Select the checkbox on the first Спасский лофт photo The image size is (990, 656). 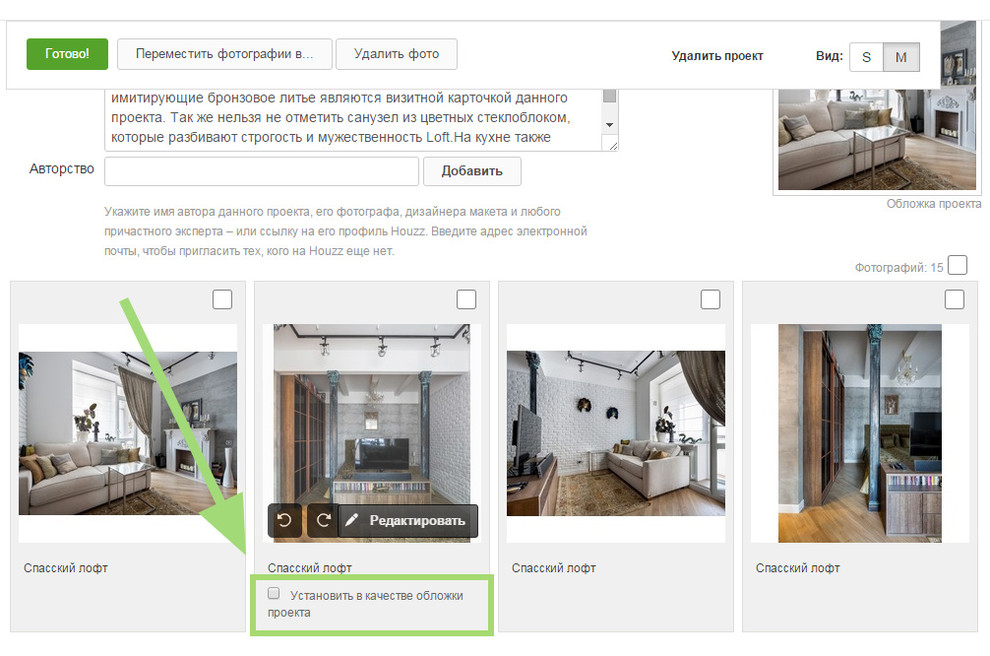pos(222,298)
